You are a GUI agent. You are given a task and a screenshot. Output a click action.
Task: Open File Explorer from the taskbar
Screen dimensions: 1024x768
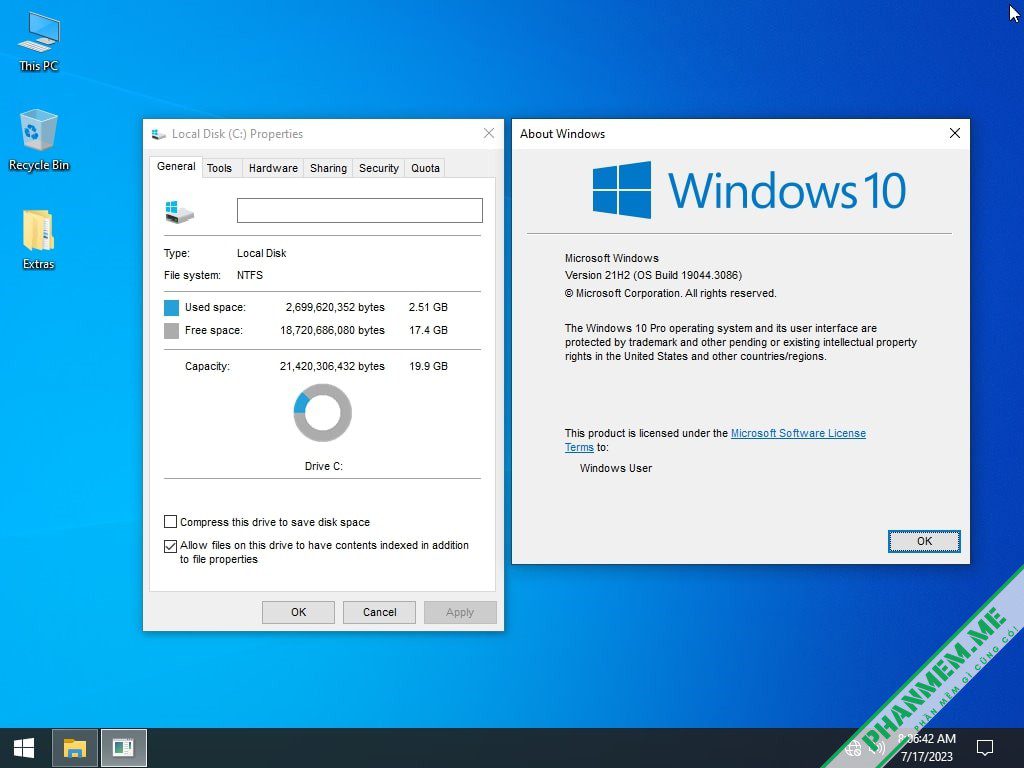pyautogui.click(x=74, y=748)
